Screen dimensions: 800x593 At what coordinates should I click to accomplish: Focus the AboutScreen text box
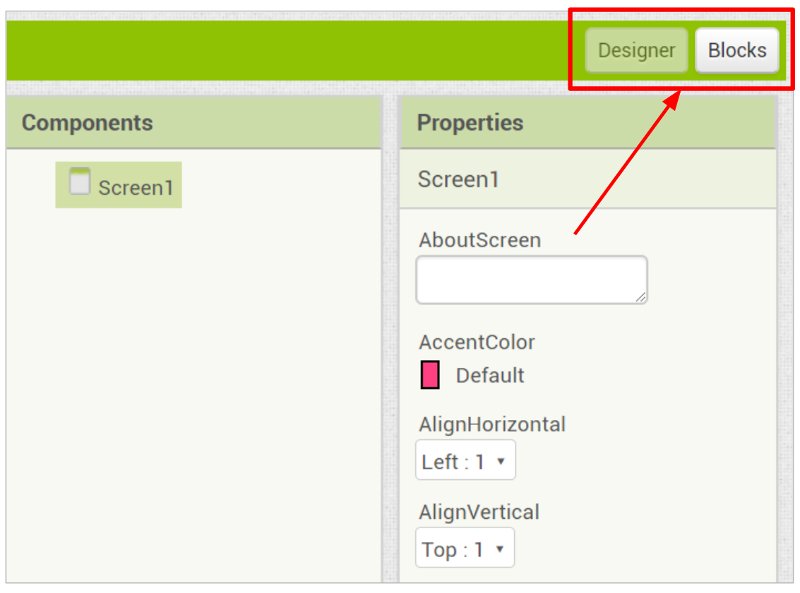(532, 280)
